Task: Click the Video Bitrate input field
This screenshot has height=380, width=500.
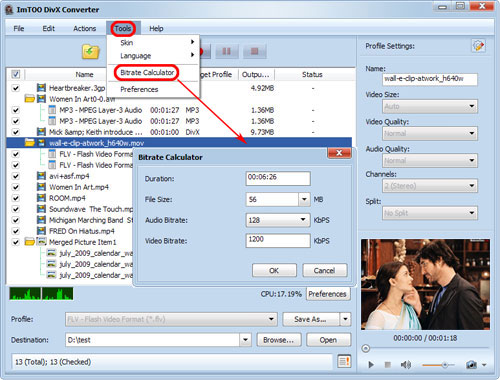Action: [x=278, y=241]
